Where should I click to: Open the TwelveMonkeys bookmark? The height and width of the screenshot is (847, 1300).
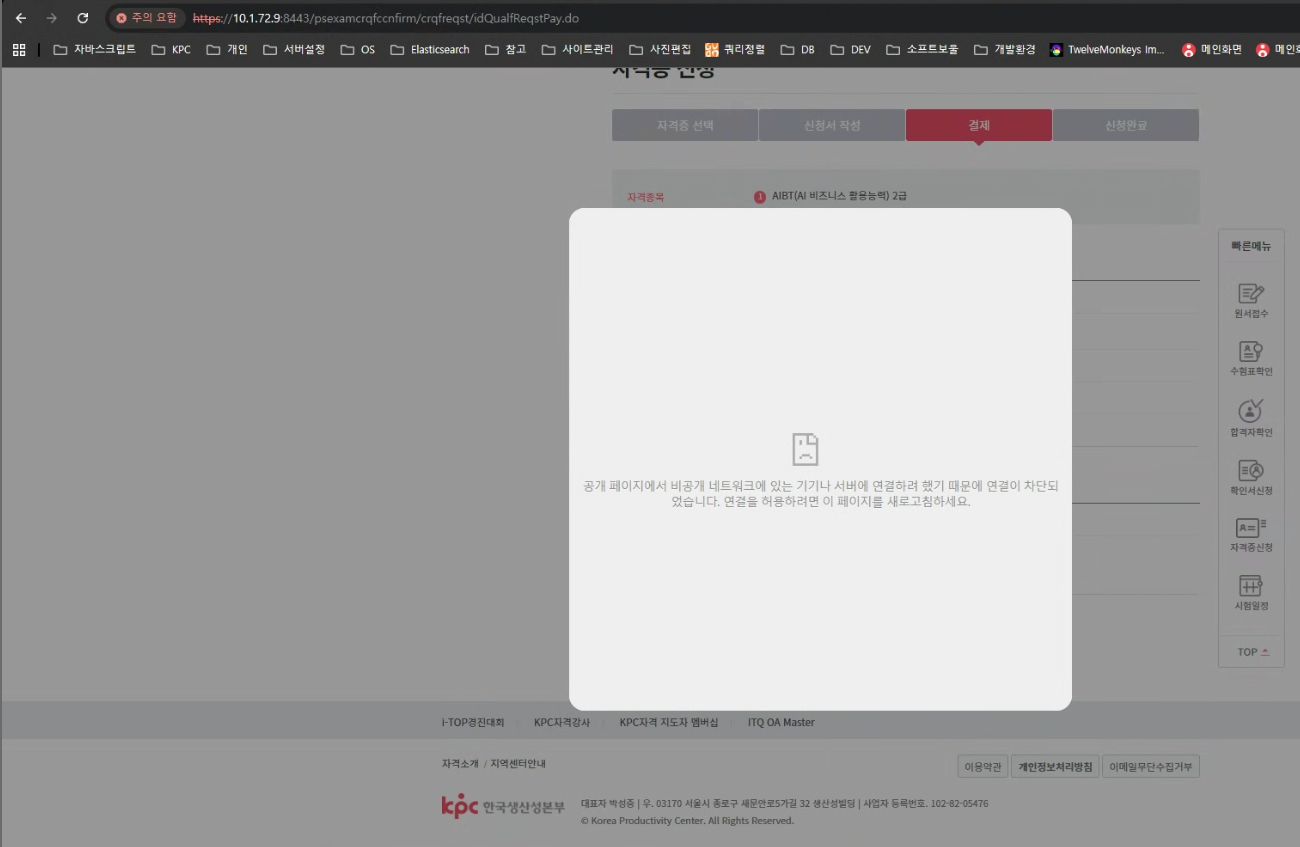1108,49
